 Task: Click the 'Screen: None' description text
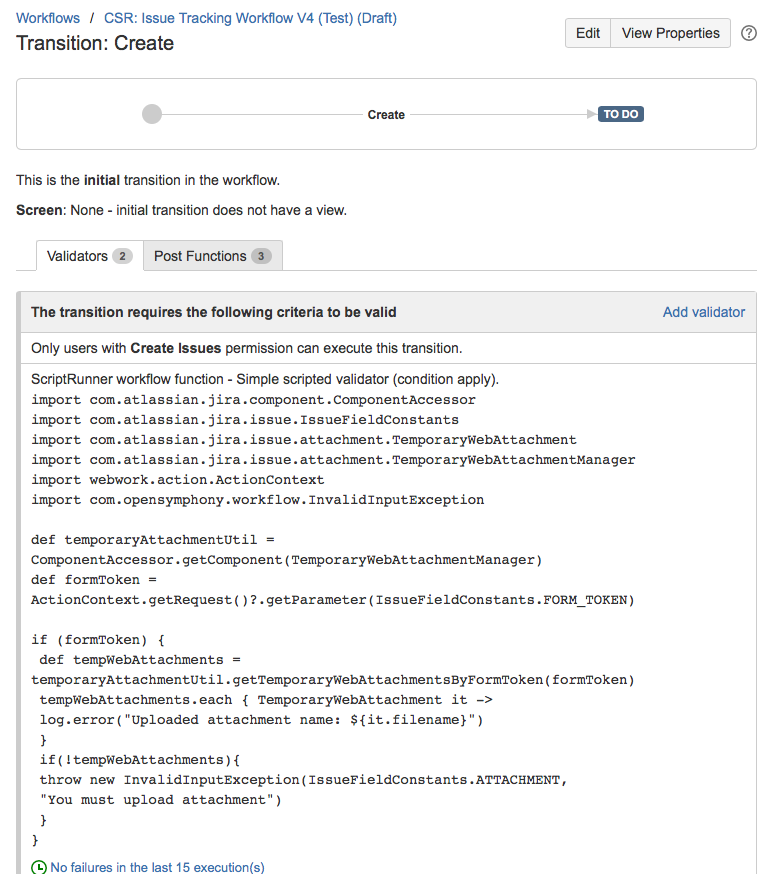click(x=181, y=211)
